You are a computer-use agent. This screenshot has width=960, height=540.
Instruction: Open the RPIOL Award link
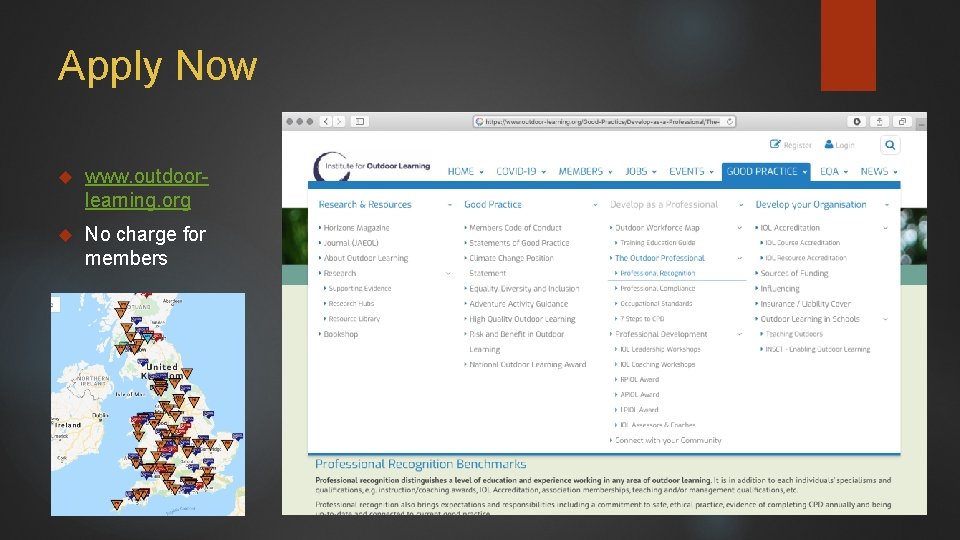(x=640, y=380)
